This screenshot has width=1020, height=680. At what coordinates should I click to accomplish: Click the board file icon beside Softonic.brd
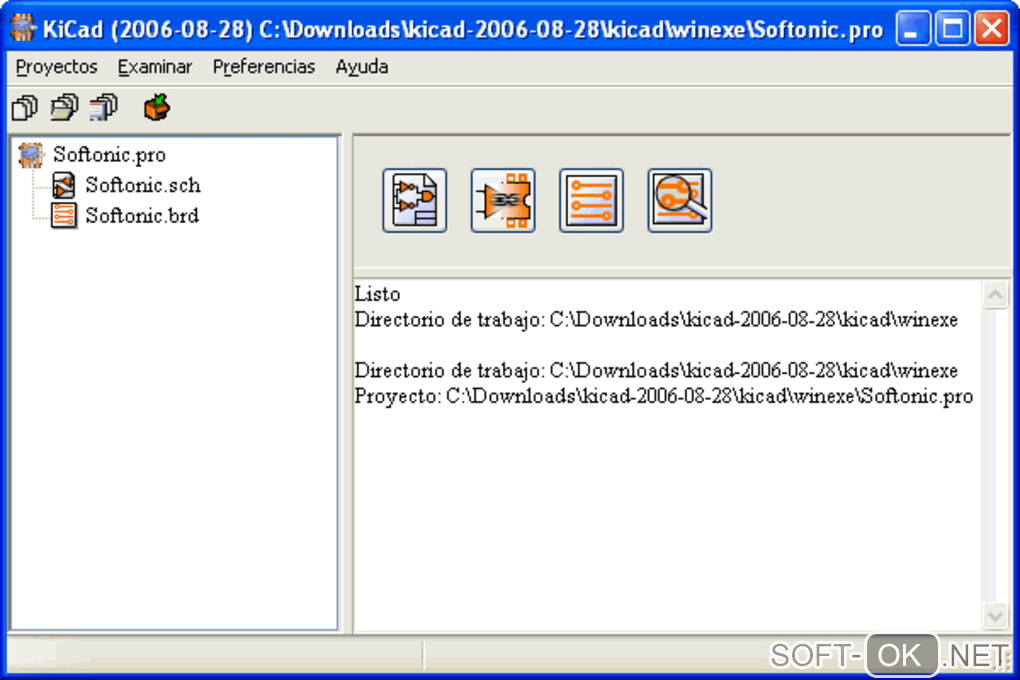pos(64,215)
